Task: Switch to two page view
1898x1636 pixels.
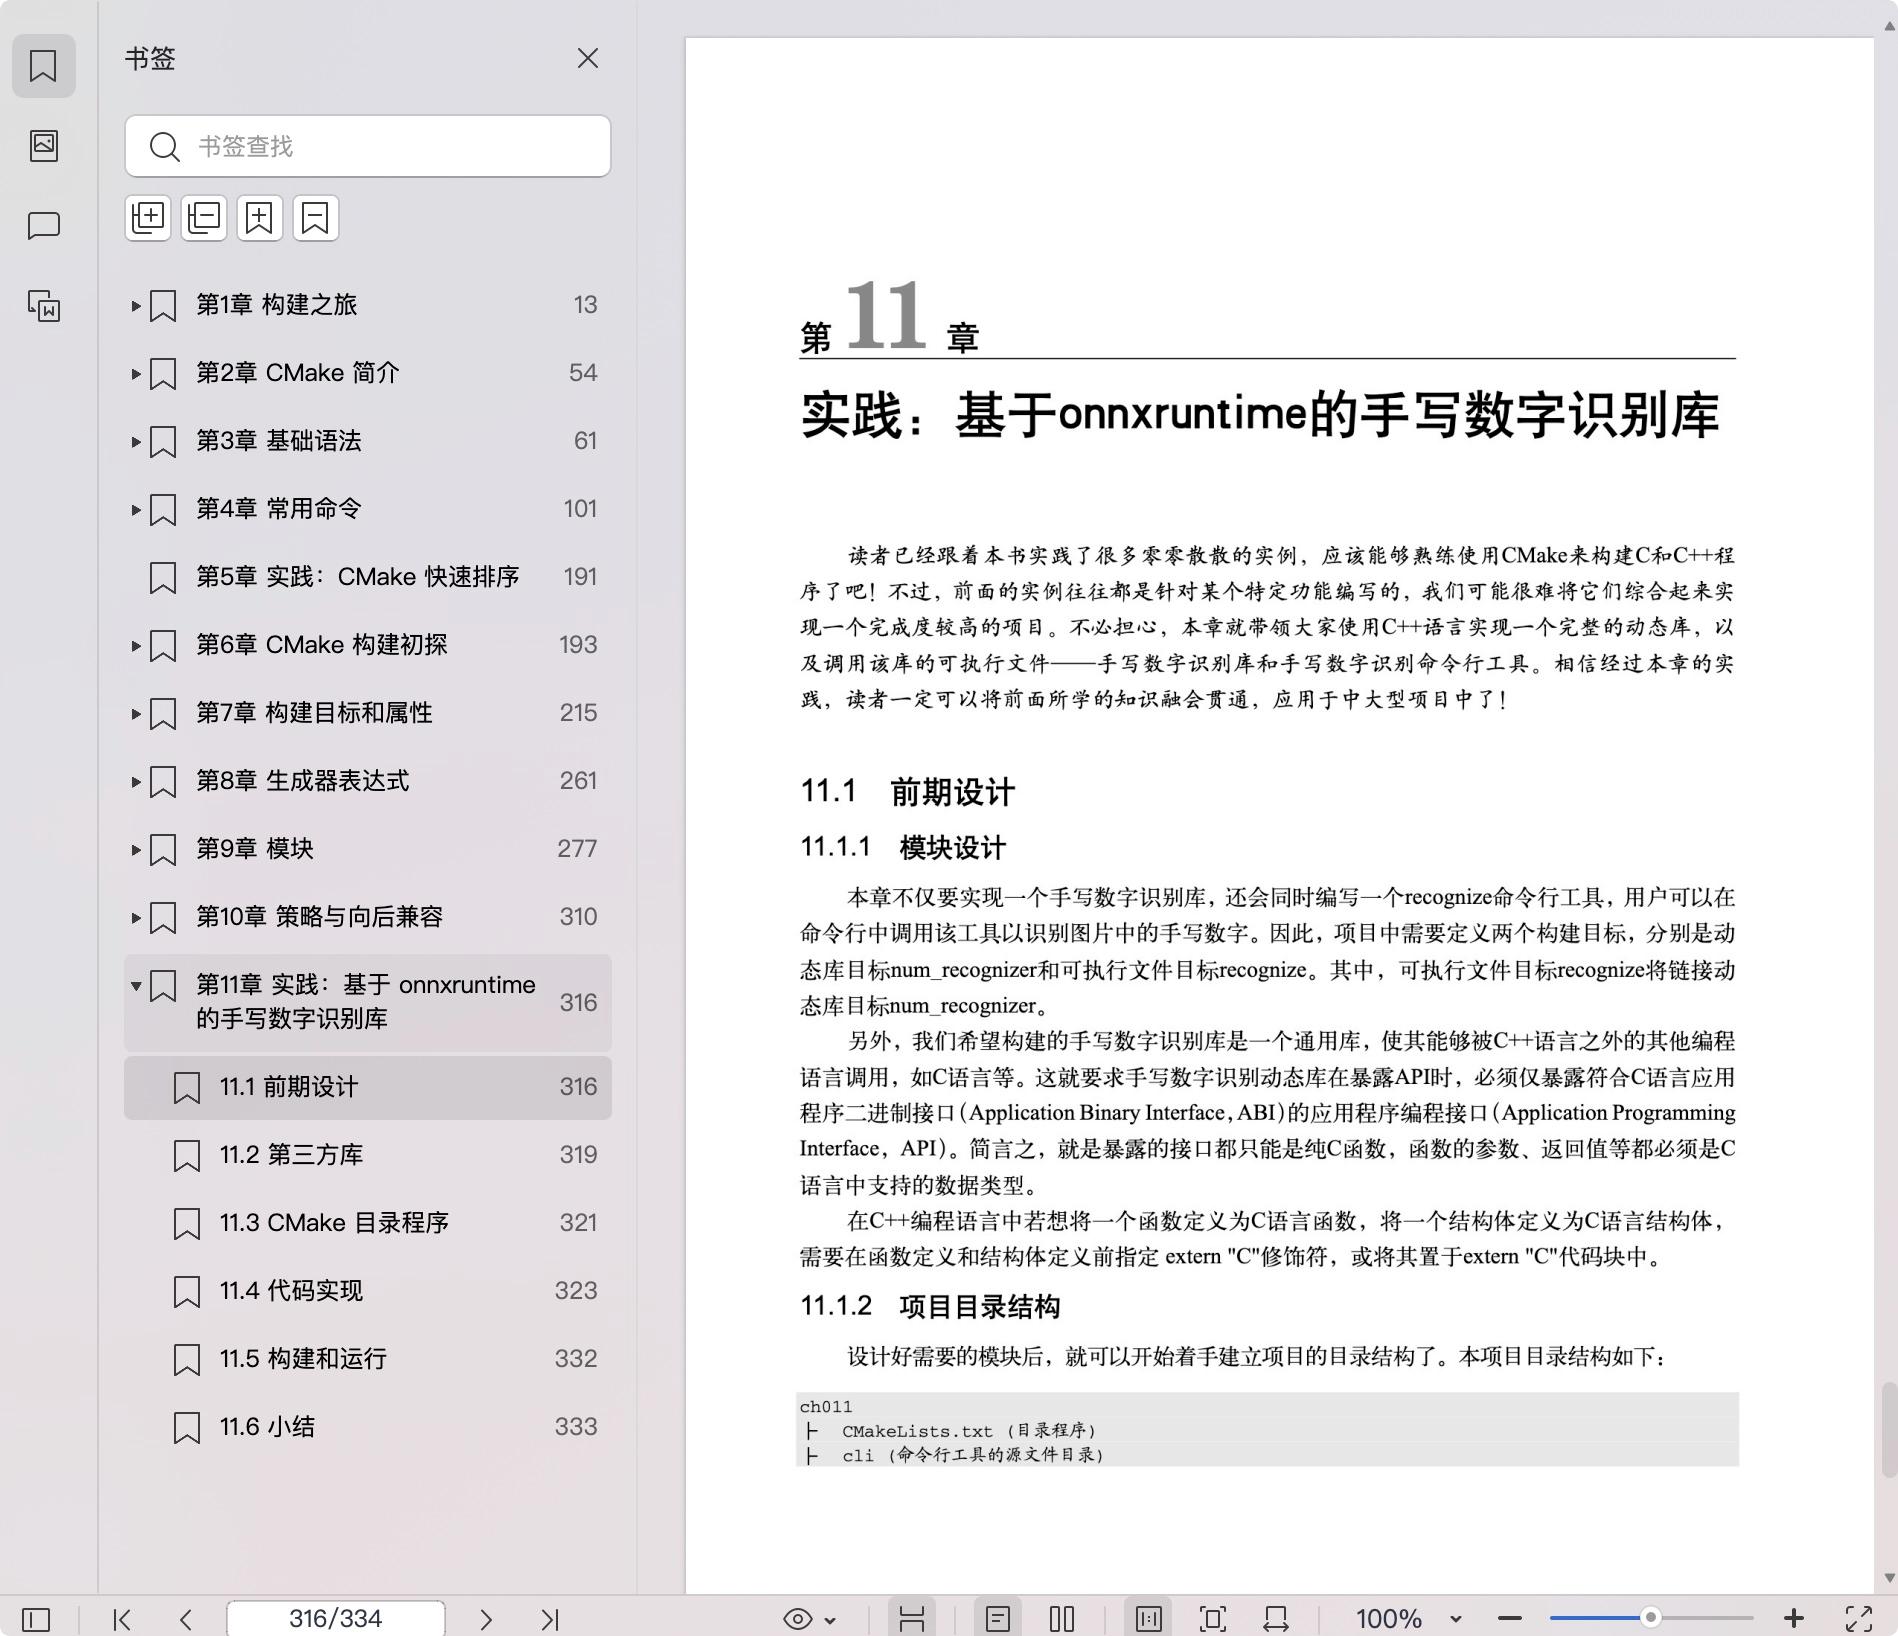Action: (x=1062, y=1619)
